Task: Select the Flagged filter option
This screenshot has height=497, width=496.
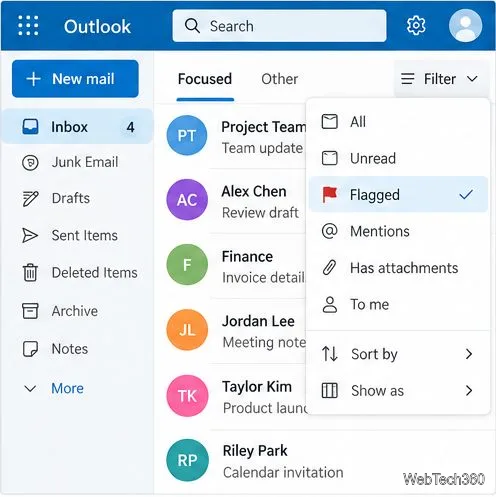Action: (x=398, y=194)
